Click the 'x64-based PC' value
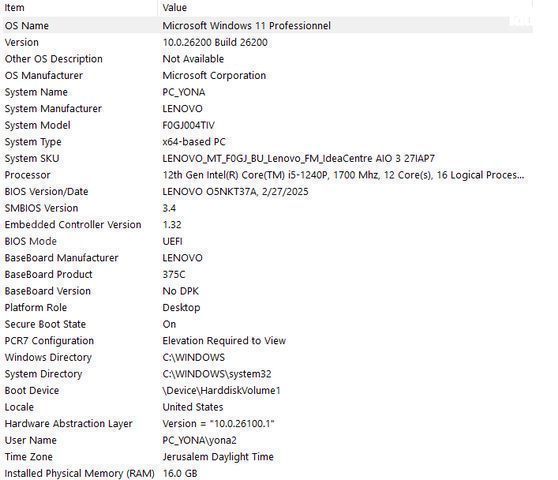The image size is (558, 480). (x=194, y=142)
